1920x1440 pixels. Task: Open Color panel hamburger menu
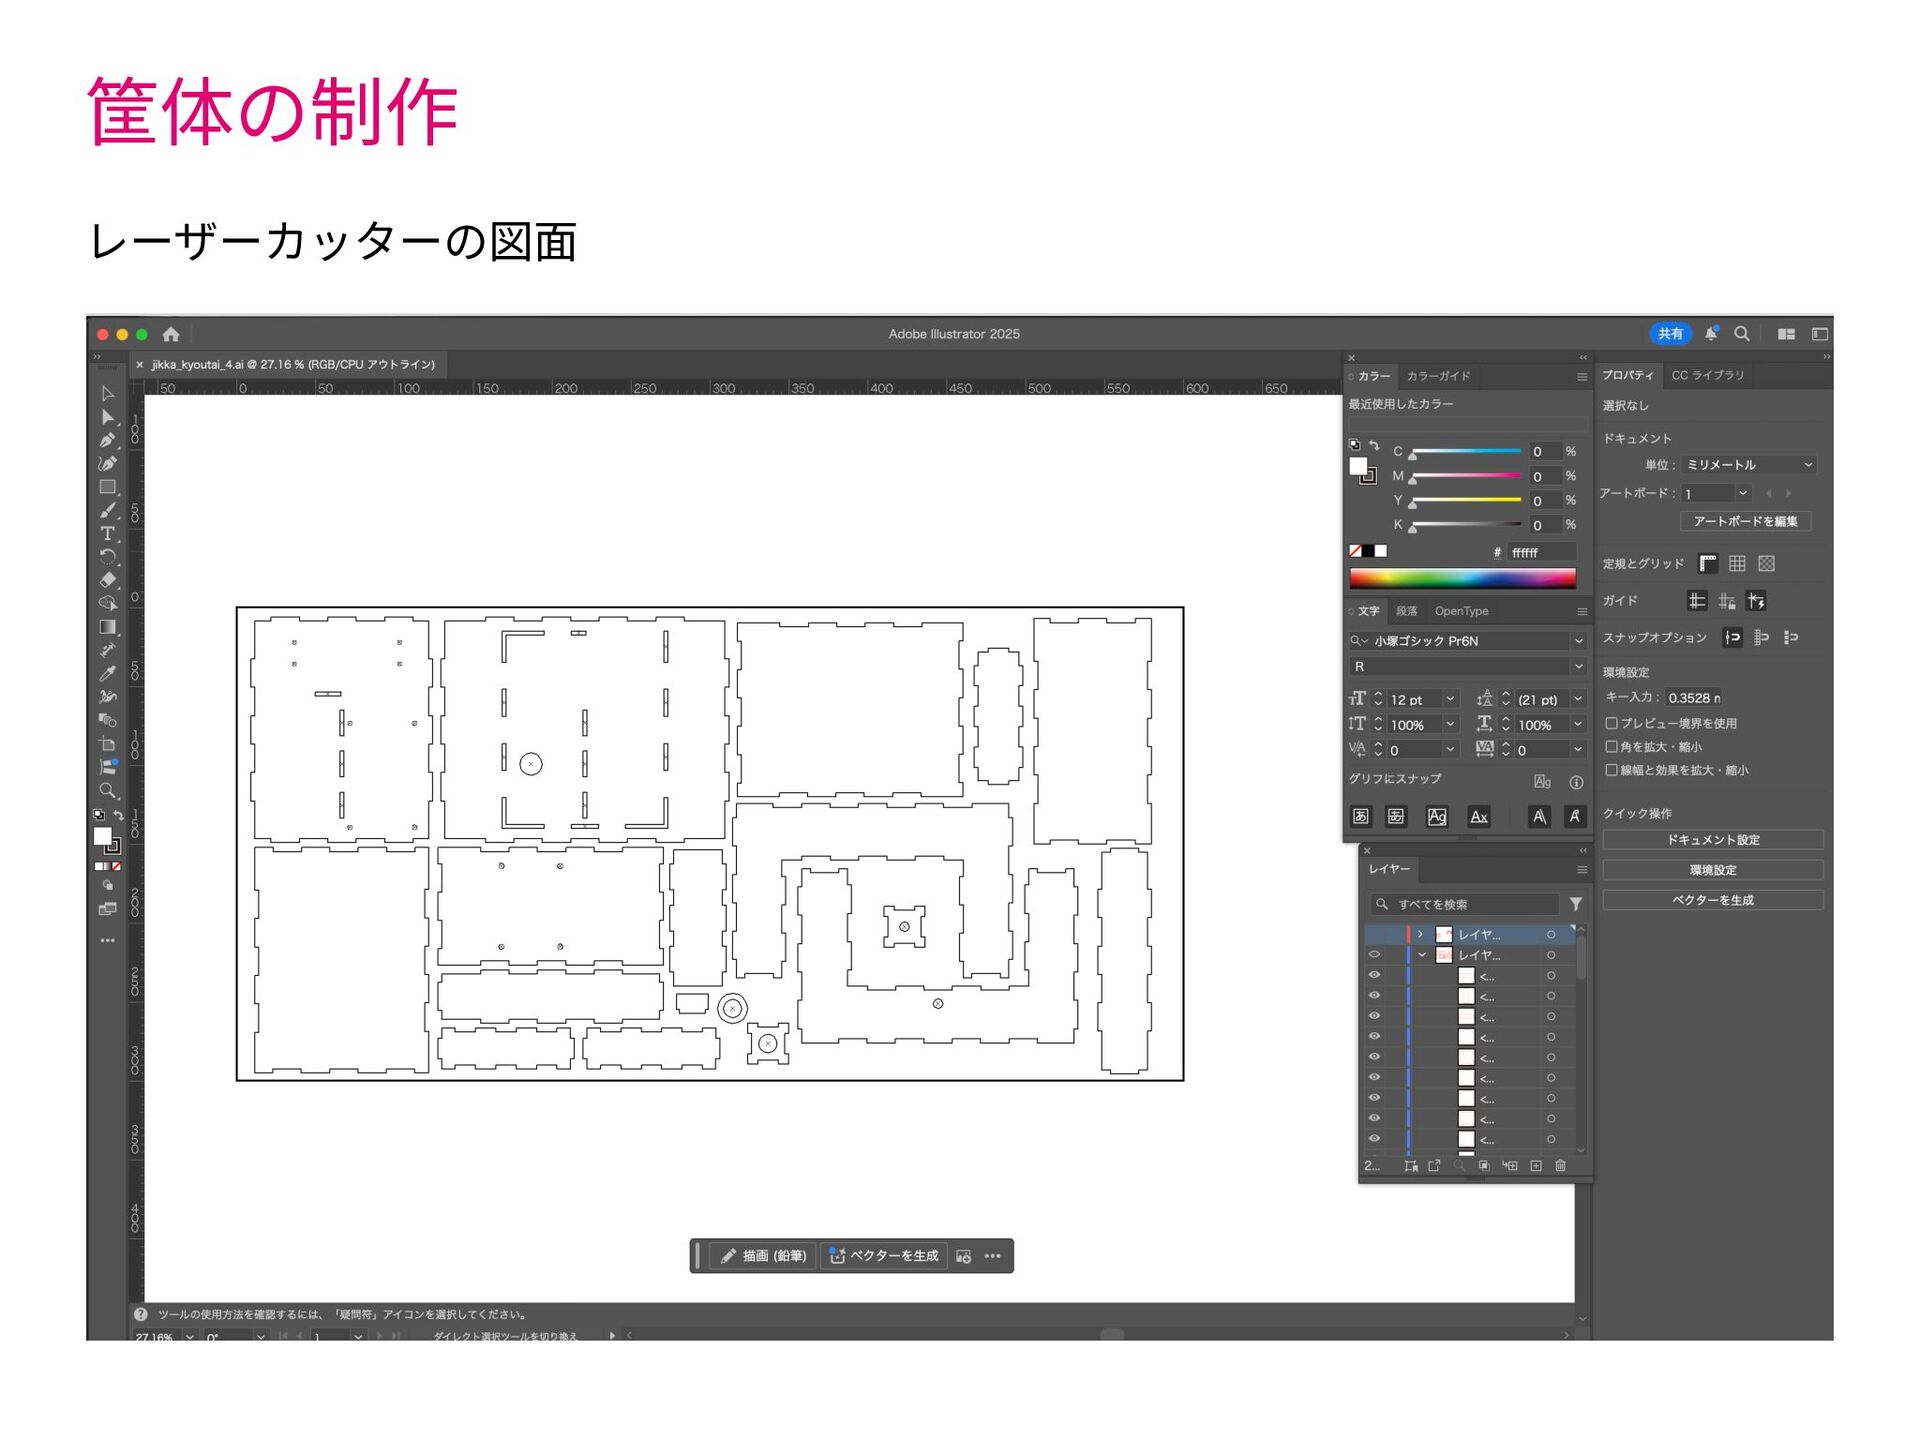click(x=1582, y=377)
